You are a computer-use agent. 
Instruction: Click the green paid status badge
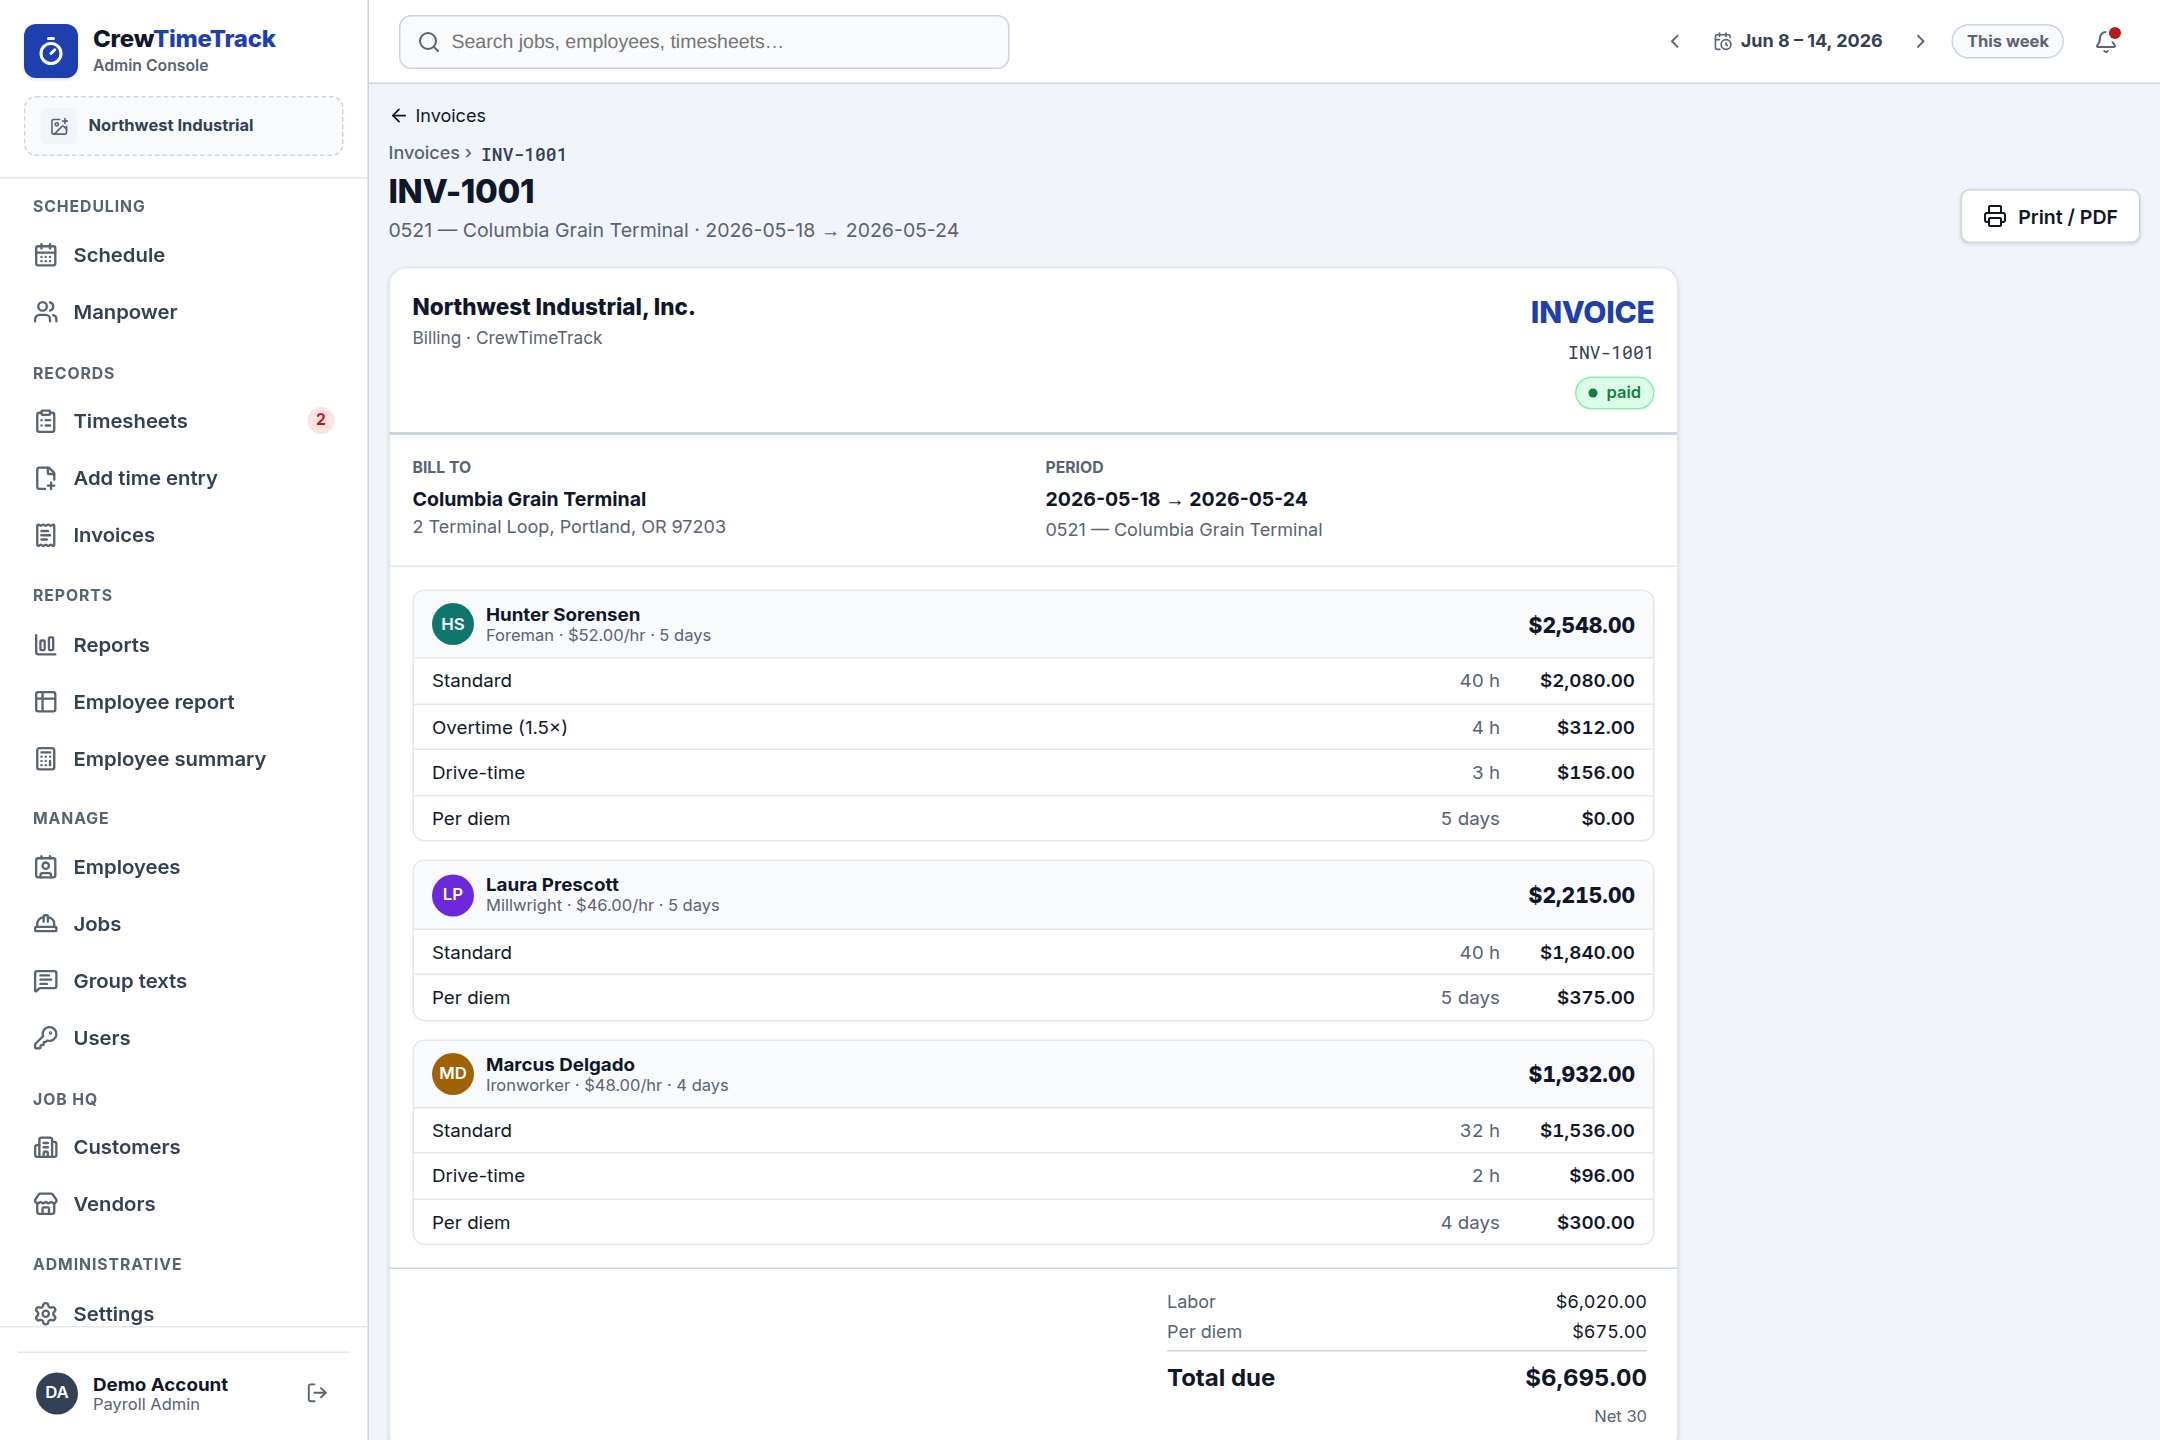click(1614, 393)
